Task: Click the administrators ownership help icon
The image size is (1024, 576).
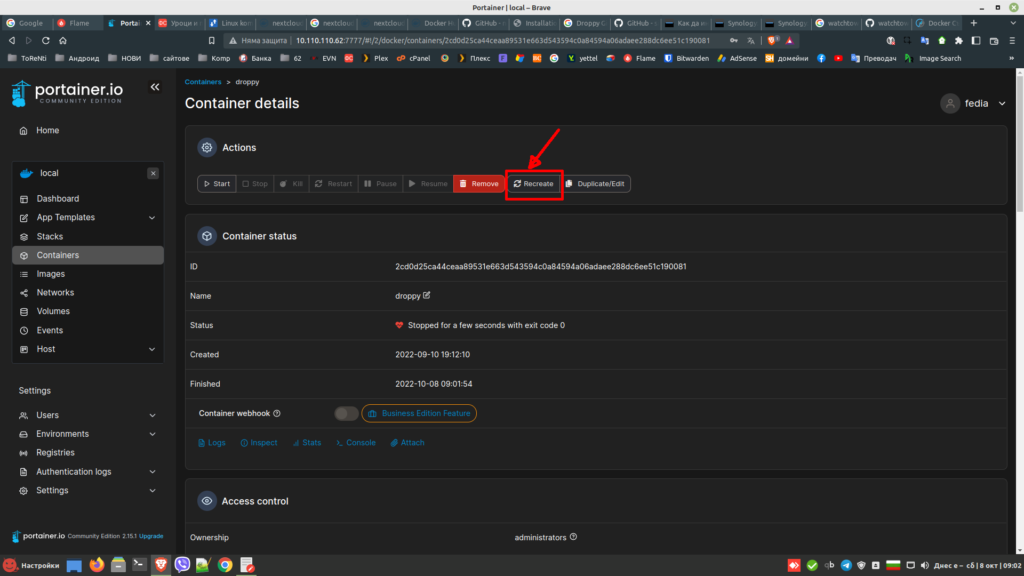Action: pos(573,537)
